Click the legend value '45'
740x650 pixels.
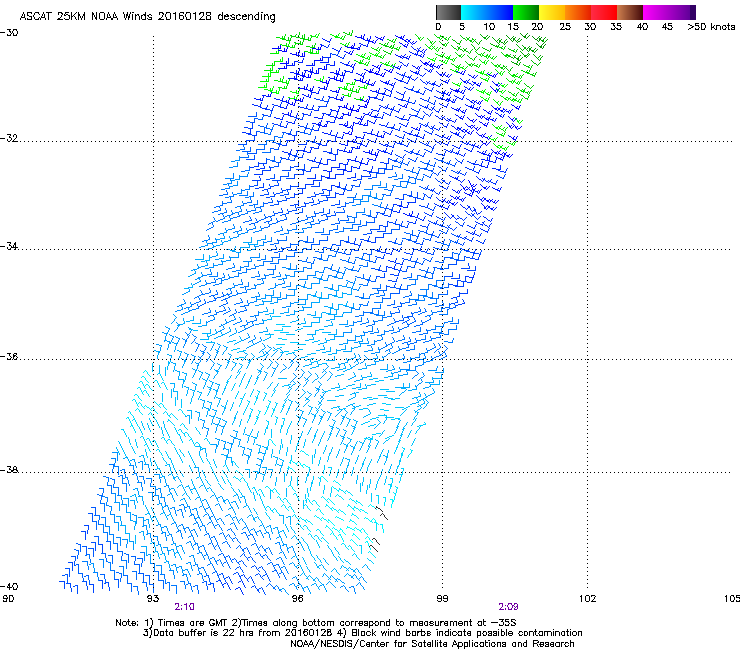point(667,27)
